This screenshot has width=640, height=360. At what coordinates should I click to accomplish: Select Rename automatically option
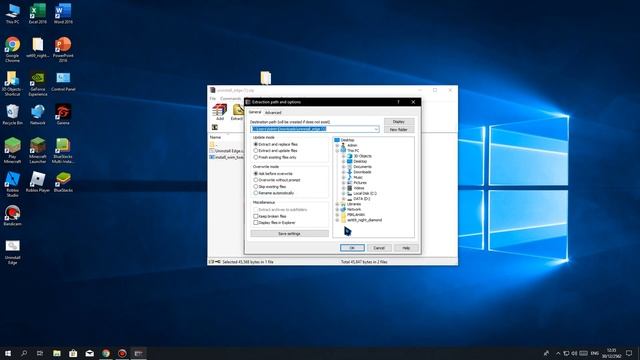click(273, 193)
